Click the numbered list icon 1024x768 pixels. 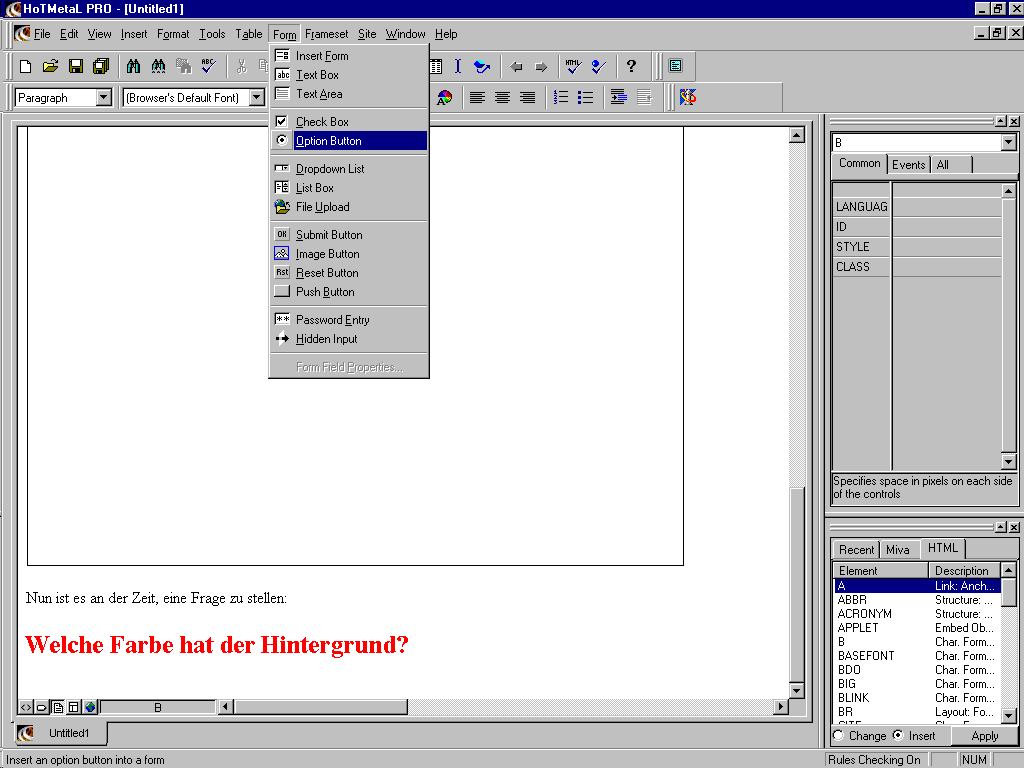pos(561,98)
